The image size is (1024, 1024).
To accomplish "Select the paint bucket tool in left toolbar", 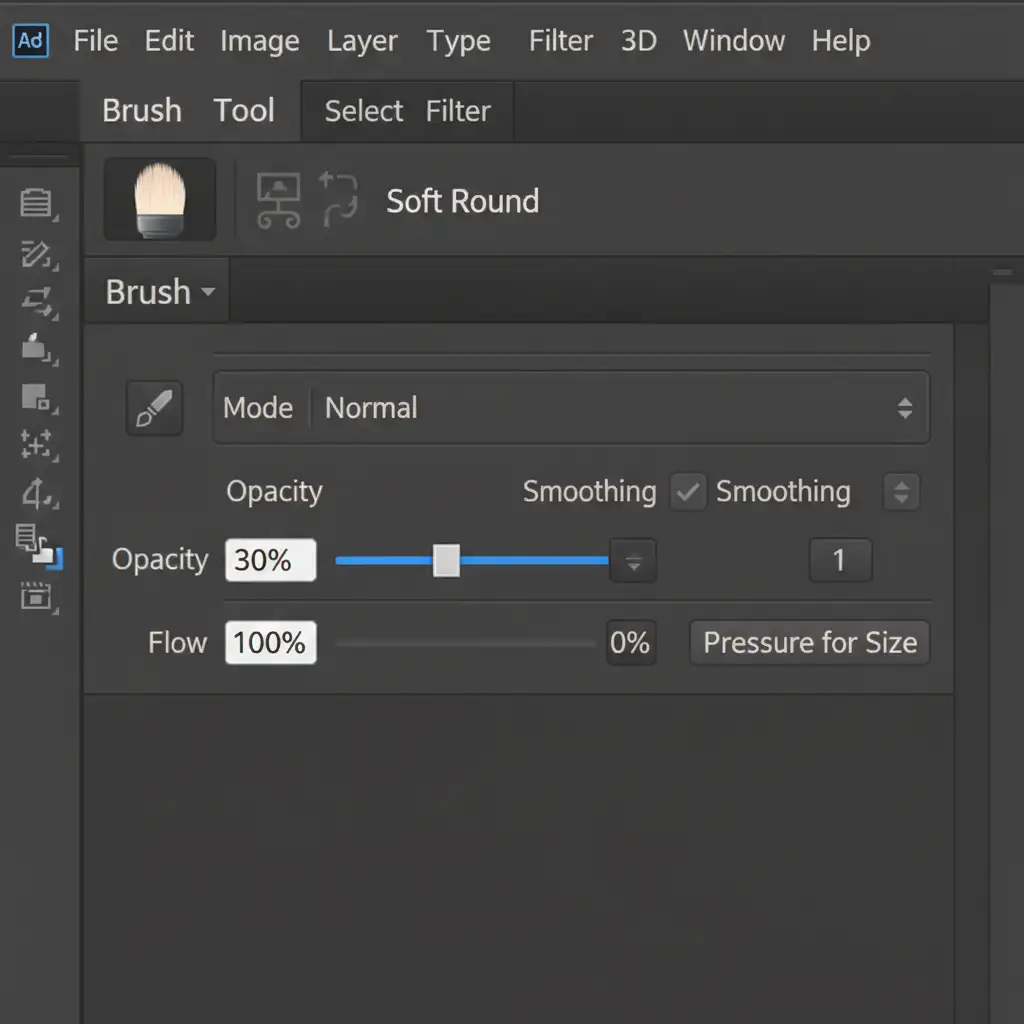I will point(37,348).
